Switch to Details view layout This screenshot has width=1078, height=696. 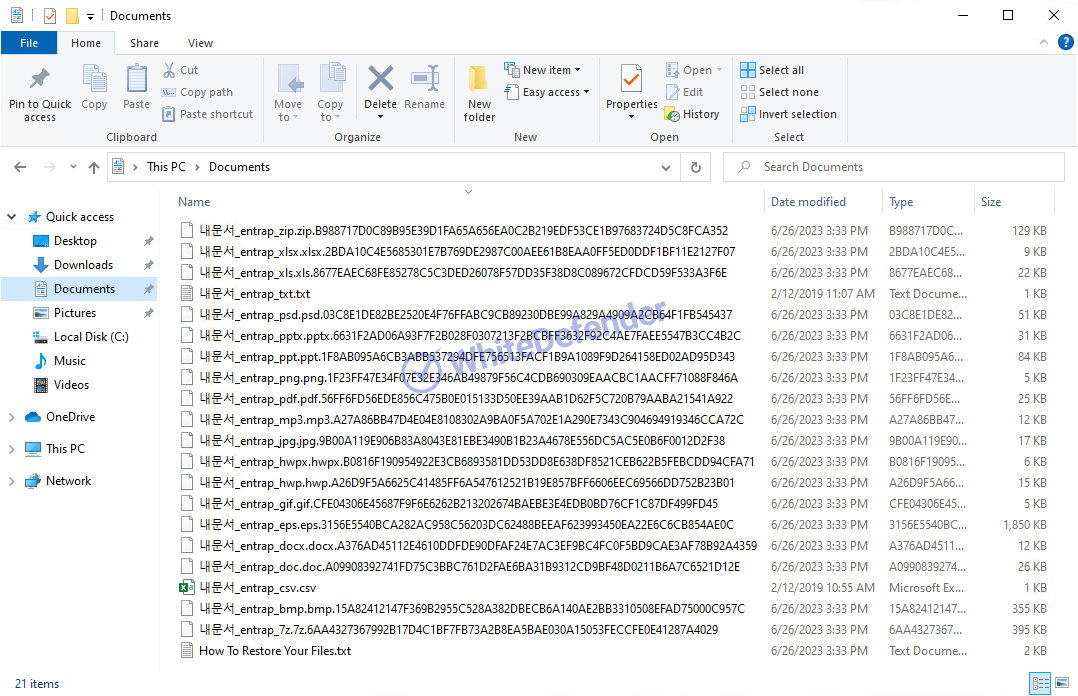pyautogui.click(x=1040, y=683)
